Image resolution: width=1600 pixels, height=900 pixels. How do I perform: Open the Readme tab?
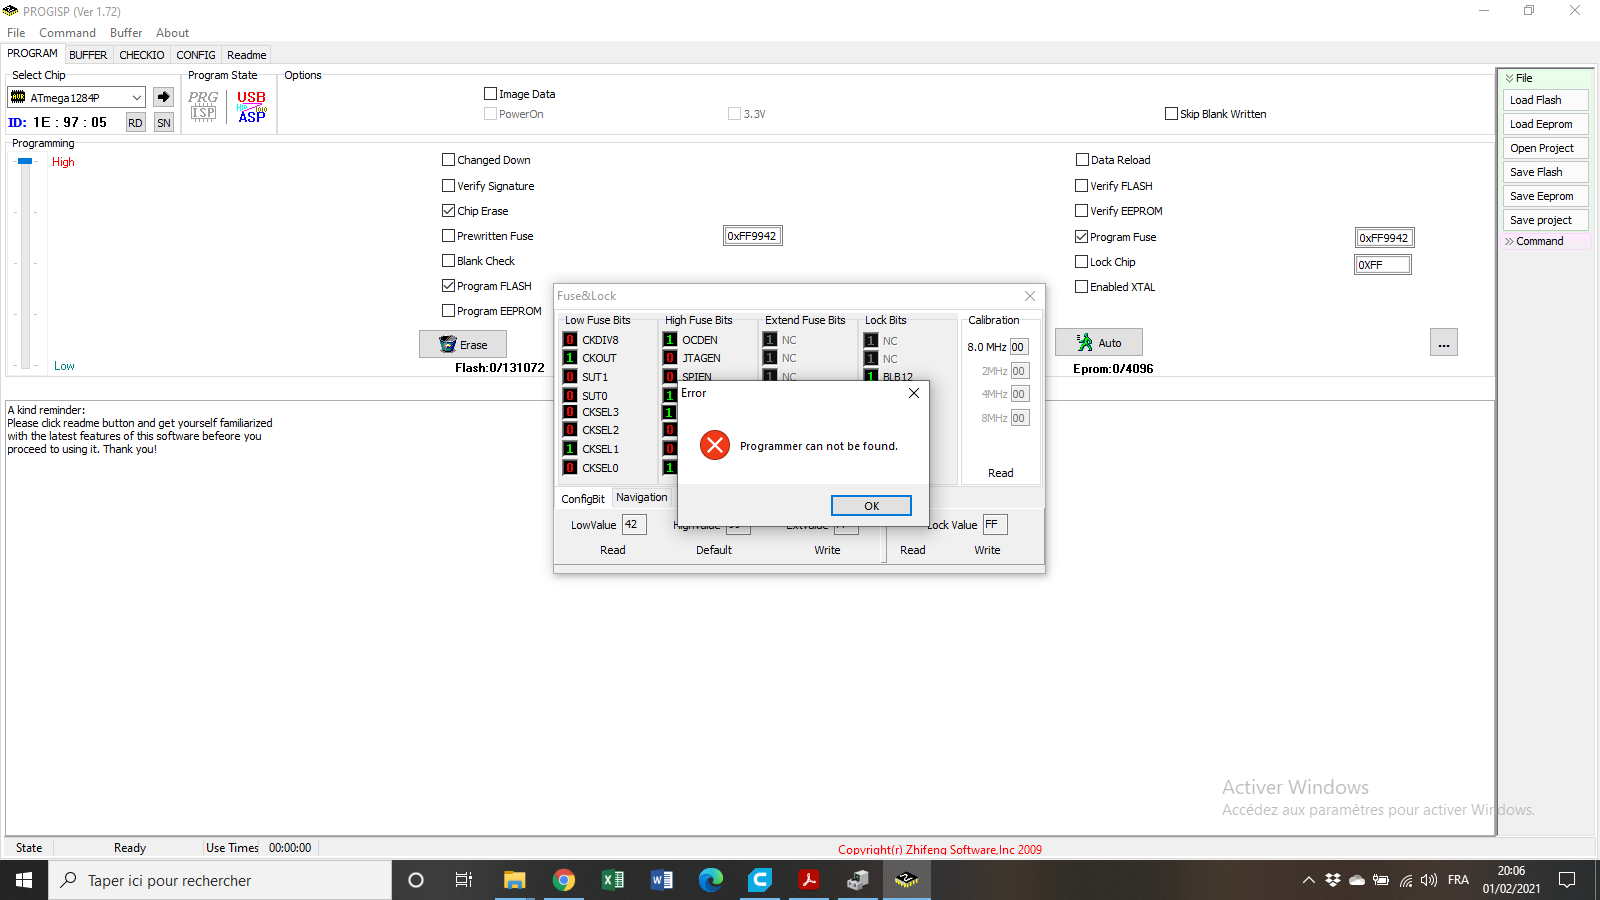point(246,55)
